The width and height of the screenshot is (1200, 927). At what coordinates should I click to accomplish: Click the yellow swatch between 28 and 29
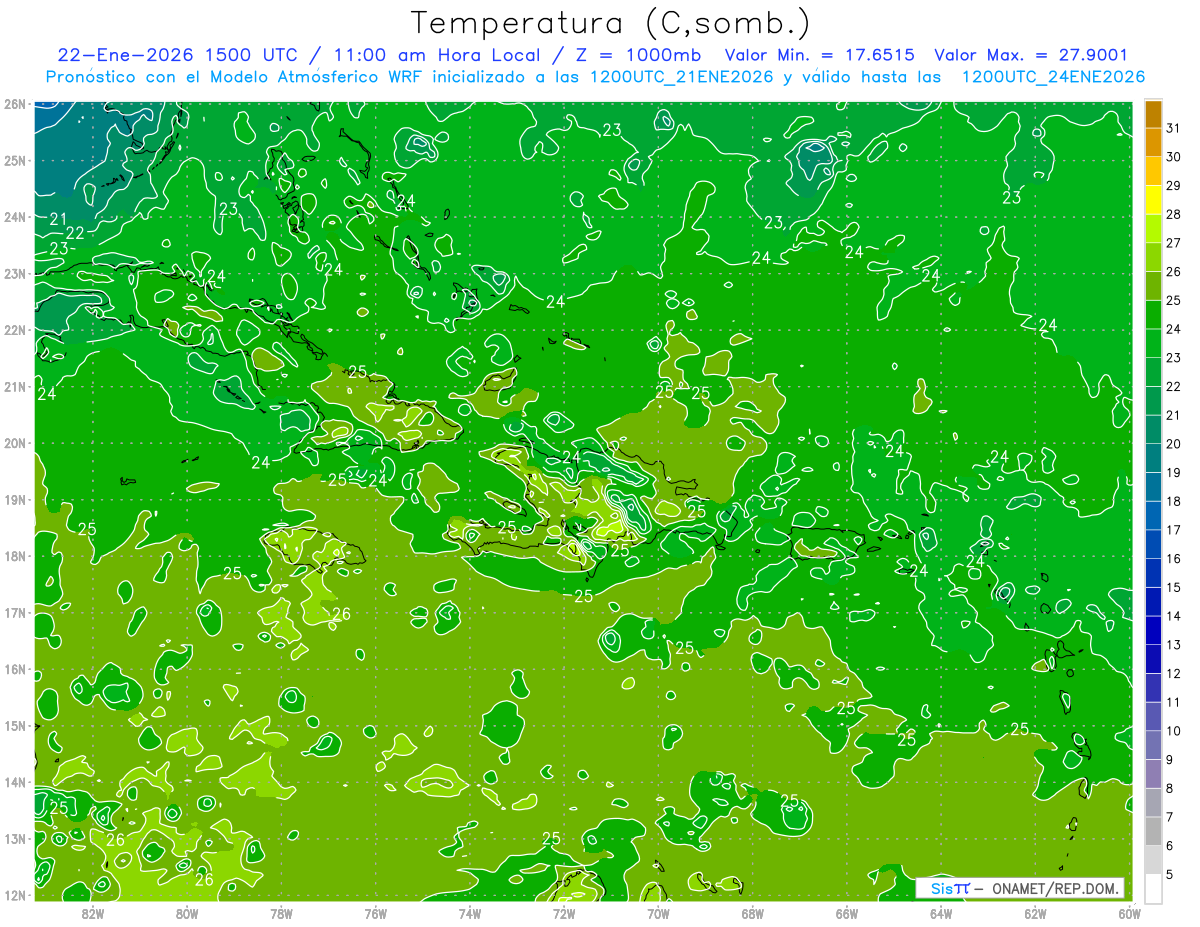[1153, 200]
